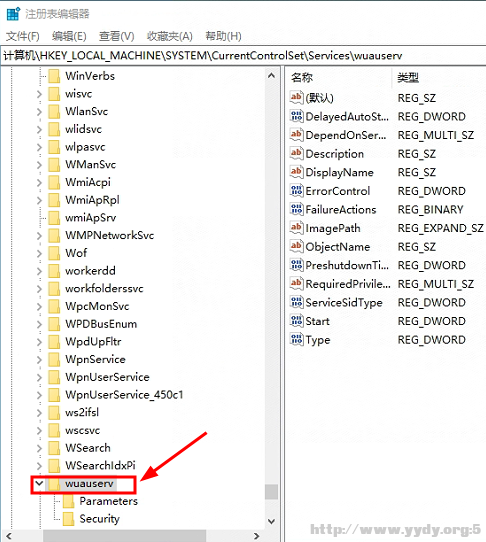The width and height of the screenshot is (486, 542).
Task: Open the 收藏夹(A) favorites menu
Action: click(x=170, y=36)
